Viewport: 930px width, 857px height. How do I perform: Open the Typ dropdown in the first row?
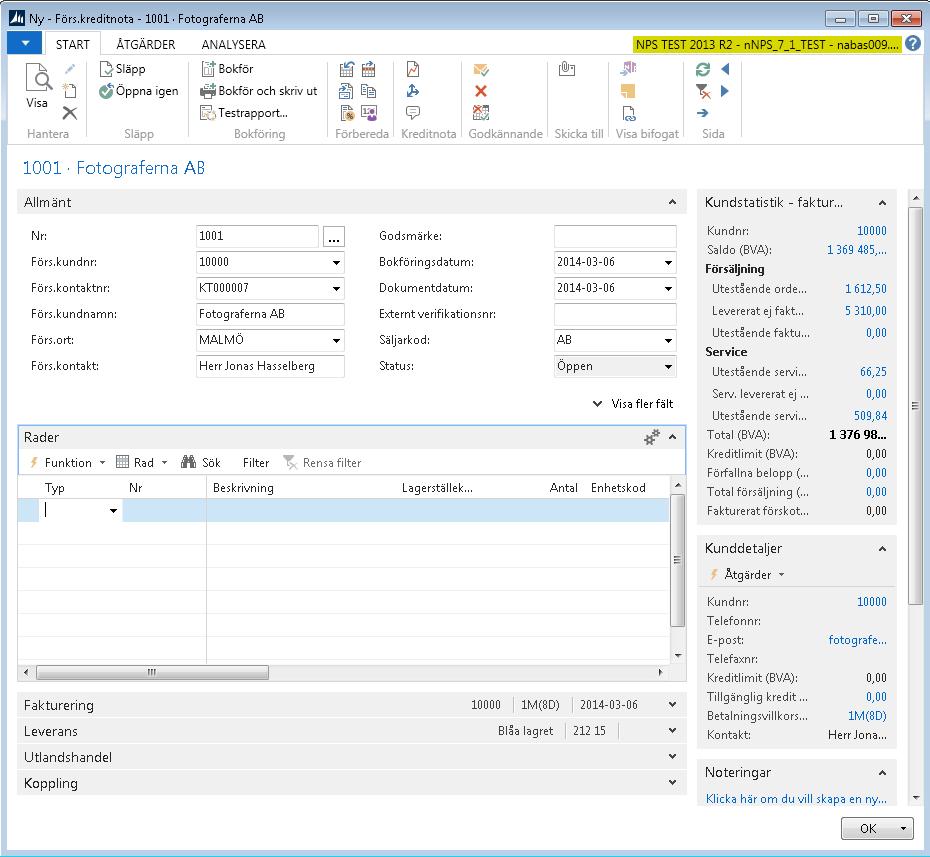pyautogui.click(x=113, y=511)
